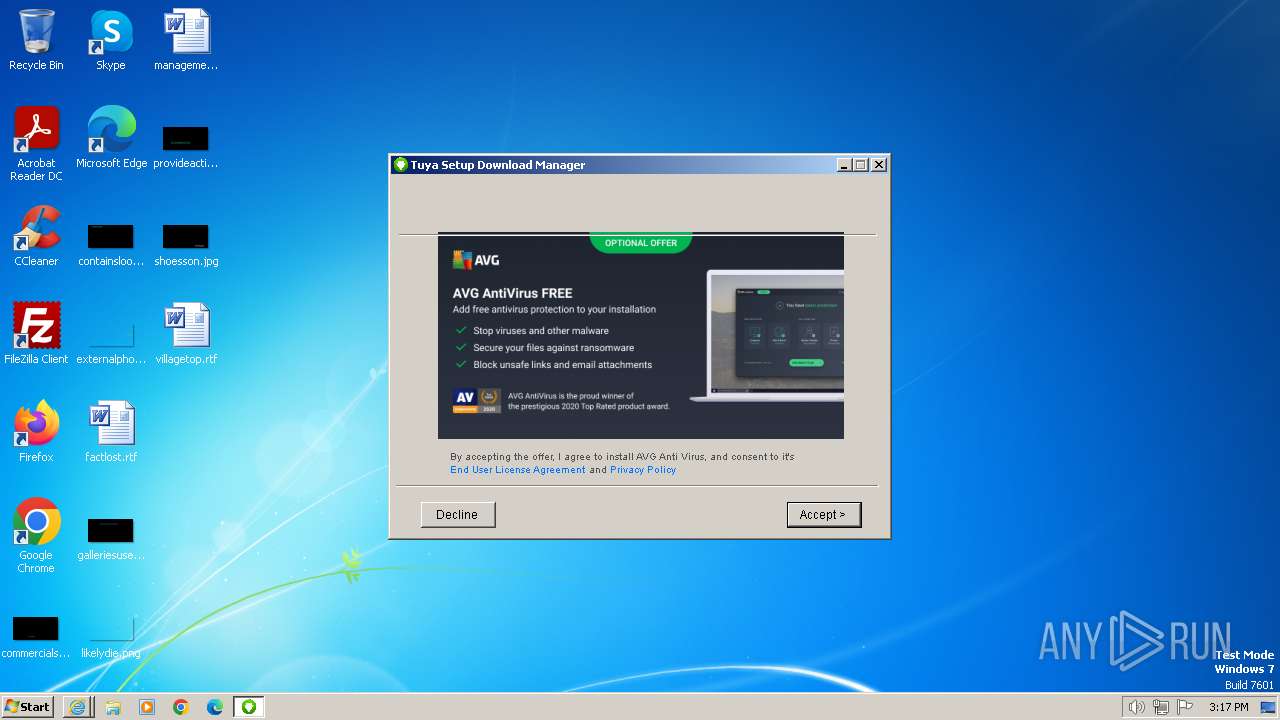Open the network status tray icon
This screenshot has height=720, width=1280.
[x=1161, y=707]
